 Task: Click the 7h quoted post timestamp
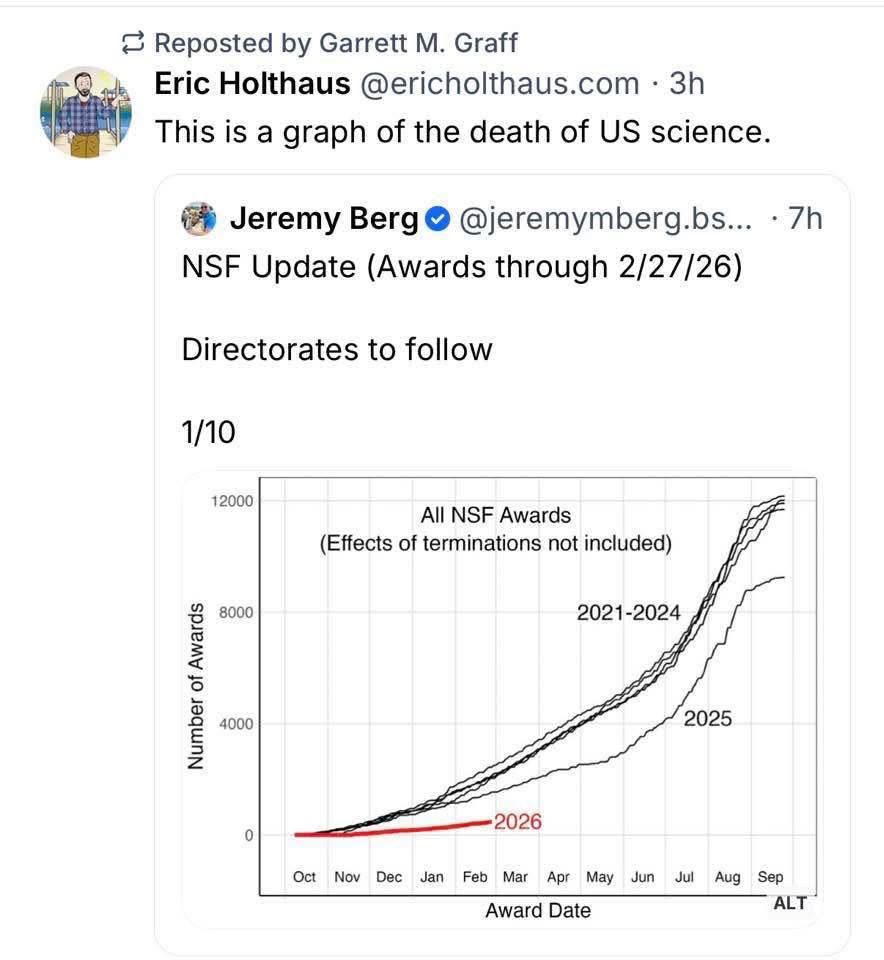pos(804,218)
